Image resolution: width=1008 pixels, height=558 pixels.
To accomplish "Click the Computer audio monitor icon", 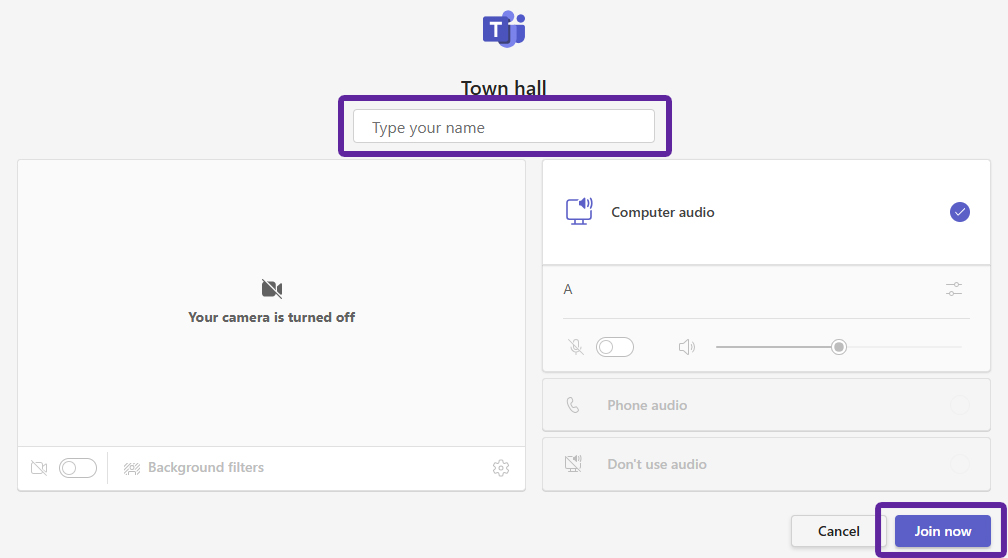I will point(579,212).
